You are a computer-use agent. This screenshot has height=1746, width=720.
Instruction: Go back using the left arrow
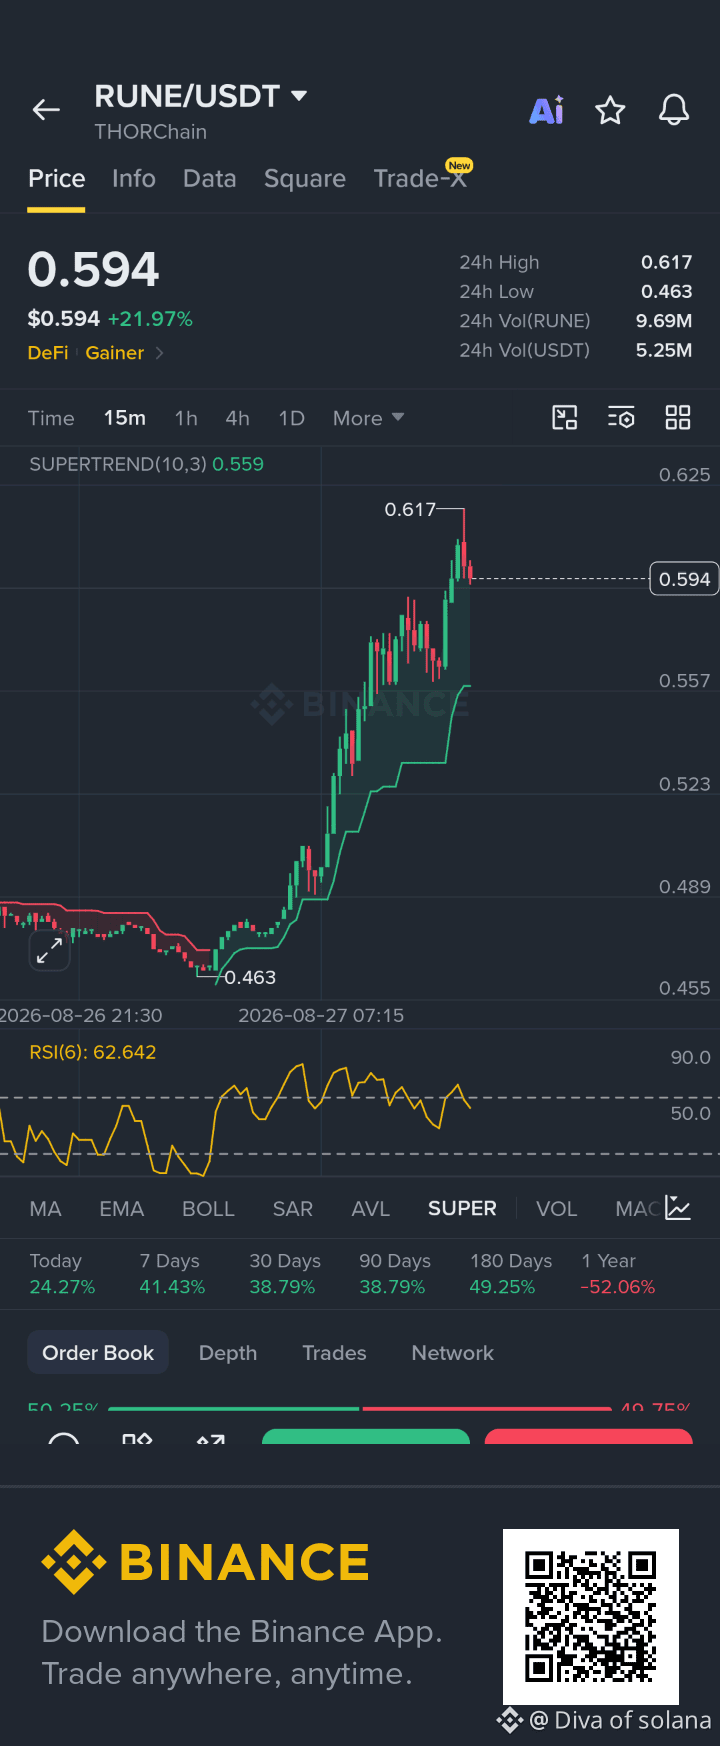point(46,110)
